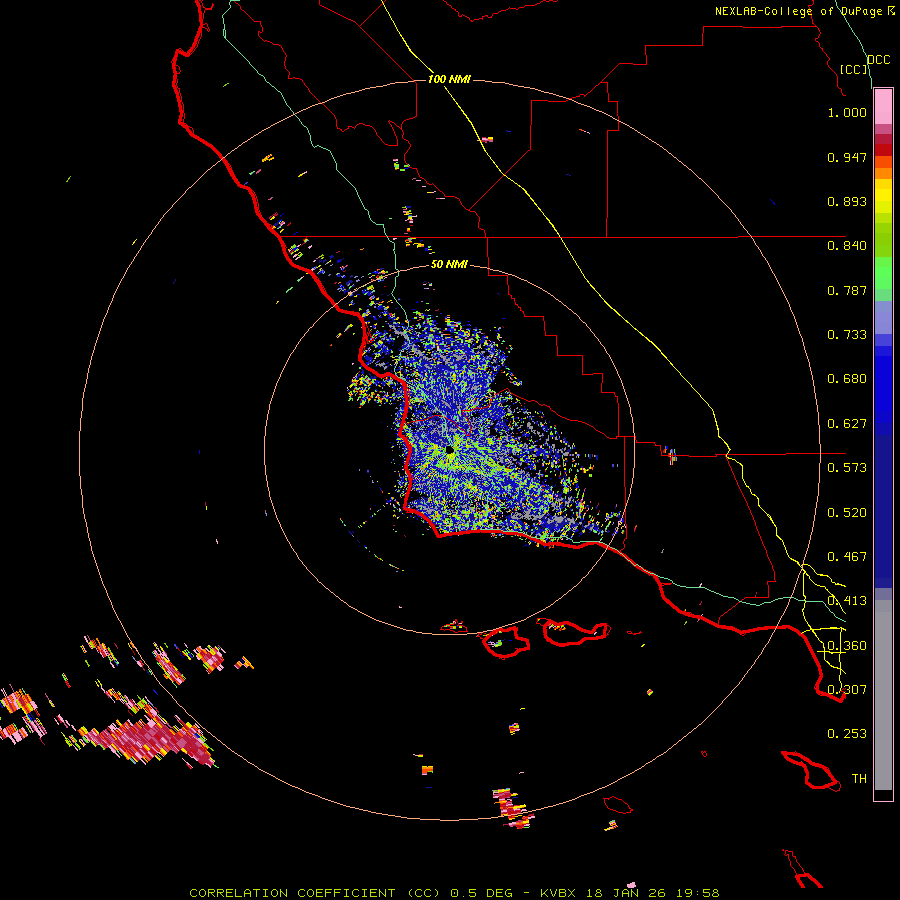900x900 pixels.
Task: Click the TH threshold label on legend
Action: [x=859, y=779]
